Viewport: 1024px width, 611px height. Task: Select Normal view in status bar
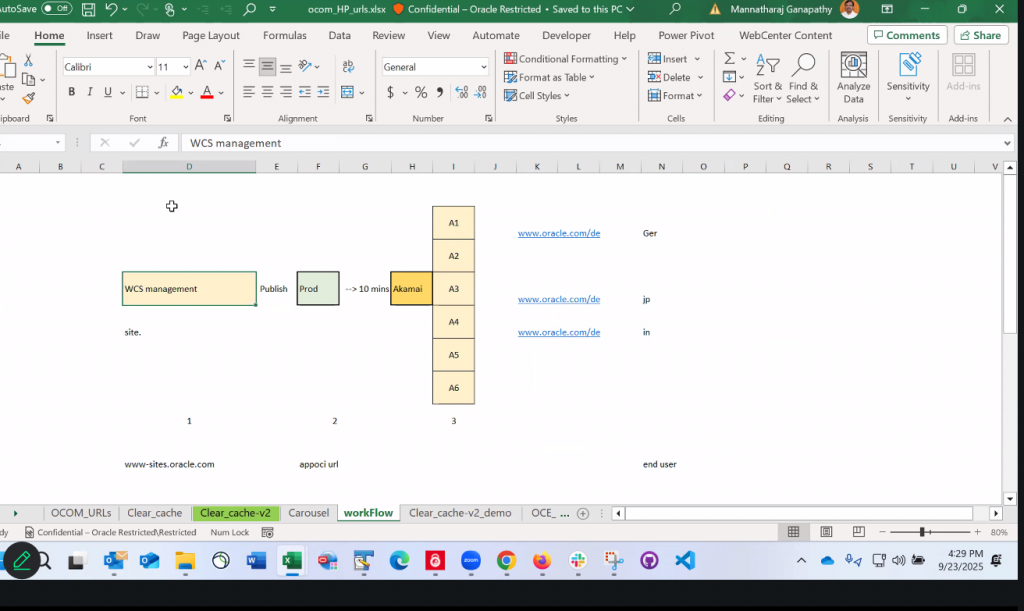pos(793,532)
